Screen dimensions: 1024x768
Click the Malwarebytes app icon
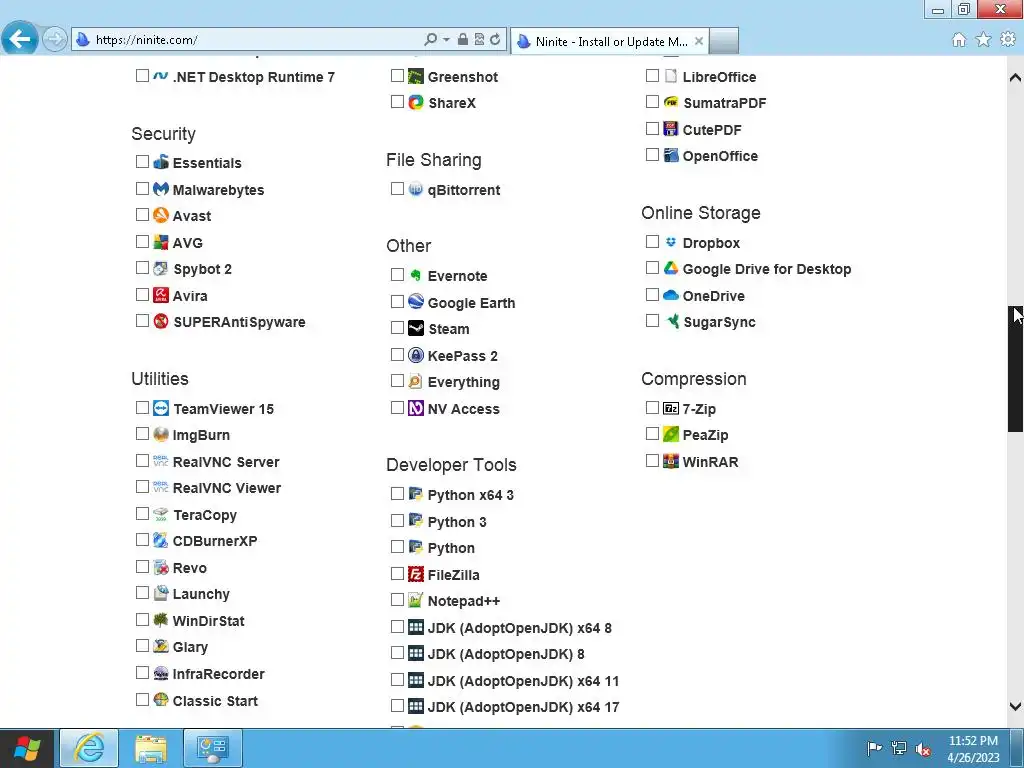point(161,189)
